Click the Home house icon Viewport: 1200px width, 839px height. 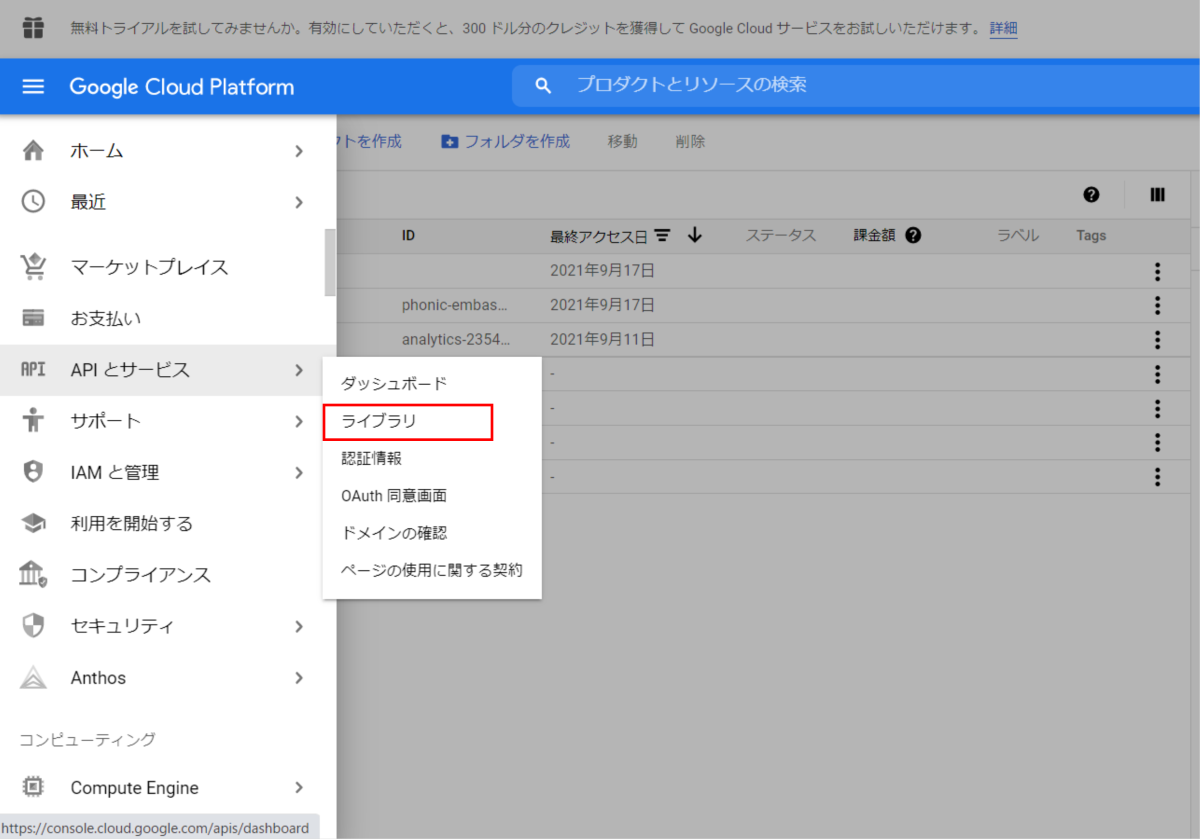pyautogui.click(x=33, y=151)
